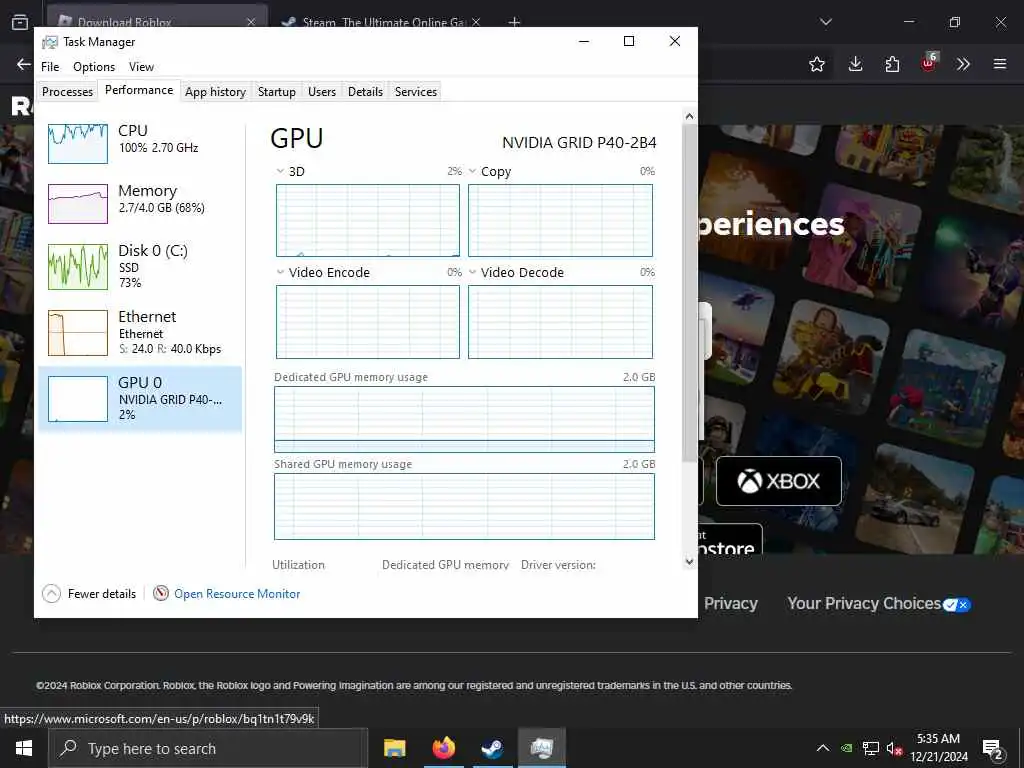
Task: Show hidden system tray icons
Action: [823, 748]
